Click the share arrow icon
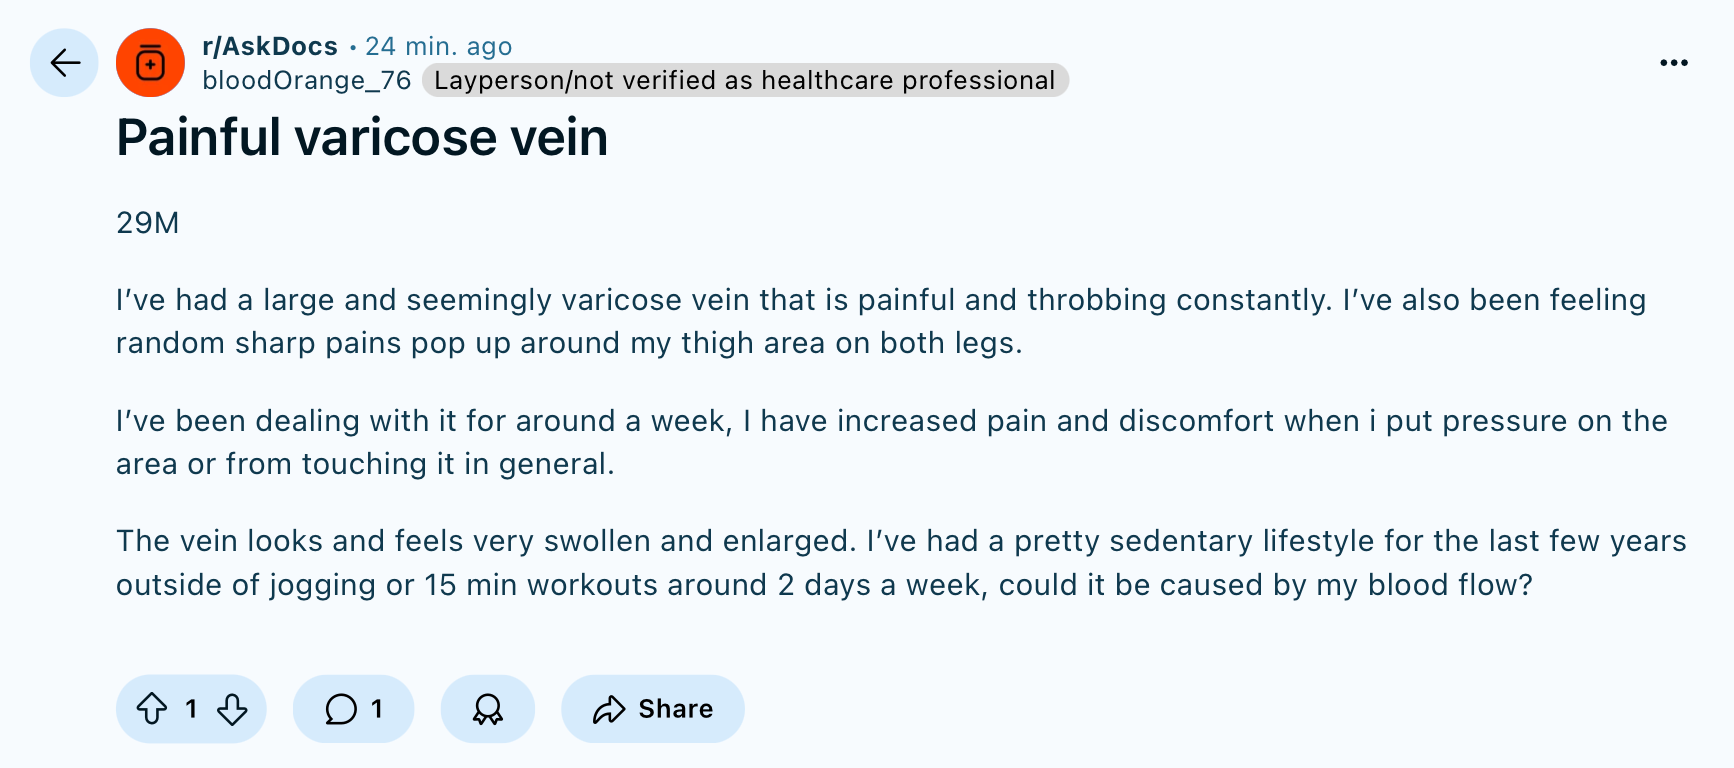Screen dimensions: 1734x768 (609, 709)
